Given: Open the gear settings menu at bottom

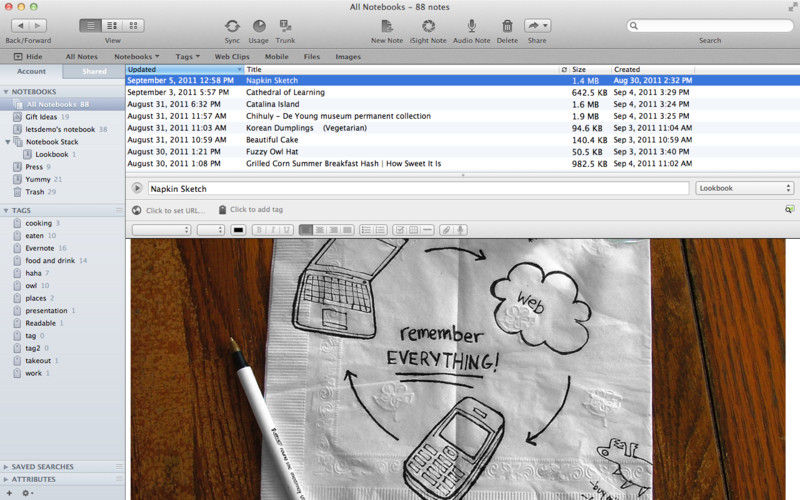Looking at the screenshot, I should [x=27, y=493].
